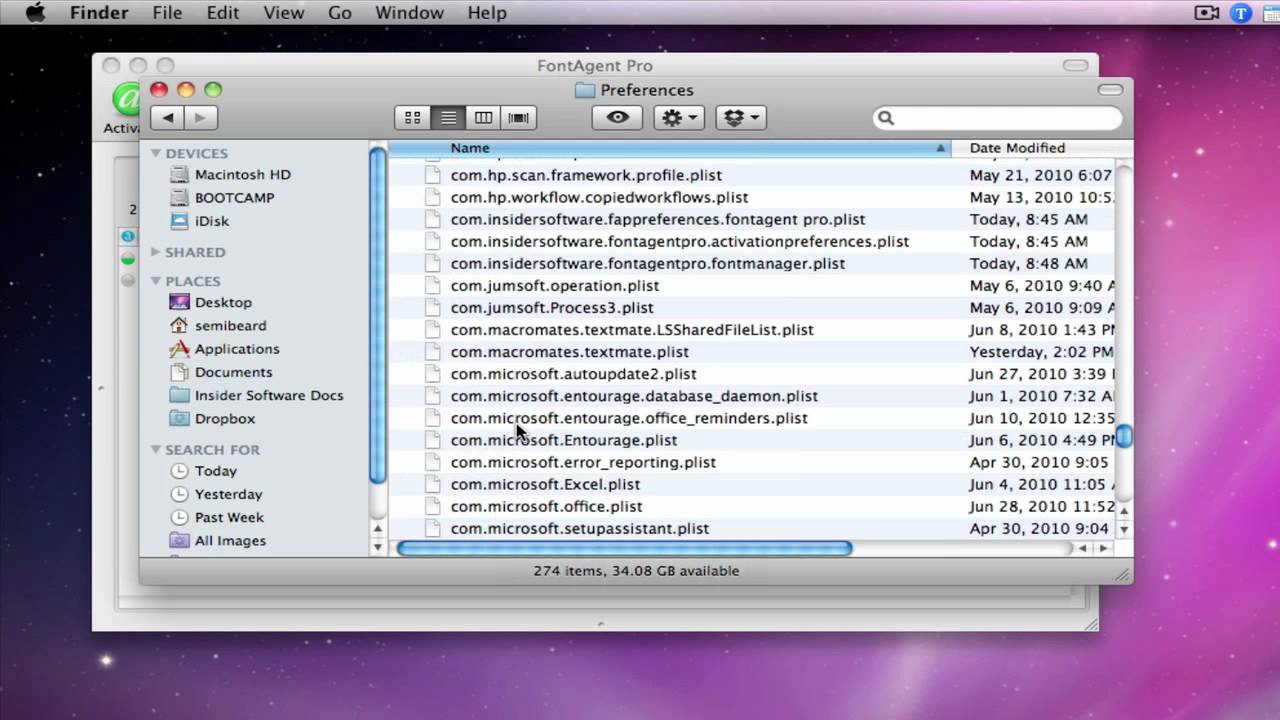This screenshot has height=720, width=1280.
Task: Open the Action gear menu
Action: 680,118
